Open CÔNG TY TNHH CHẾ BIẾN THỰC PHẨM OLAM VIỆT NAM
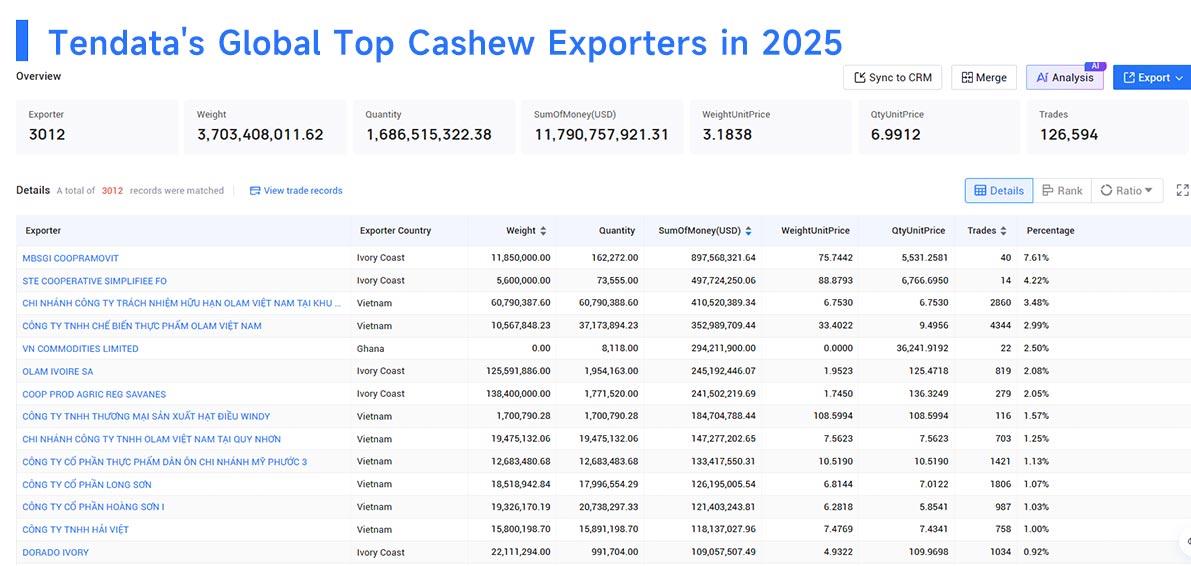 pos(142,326)
